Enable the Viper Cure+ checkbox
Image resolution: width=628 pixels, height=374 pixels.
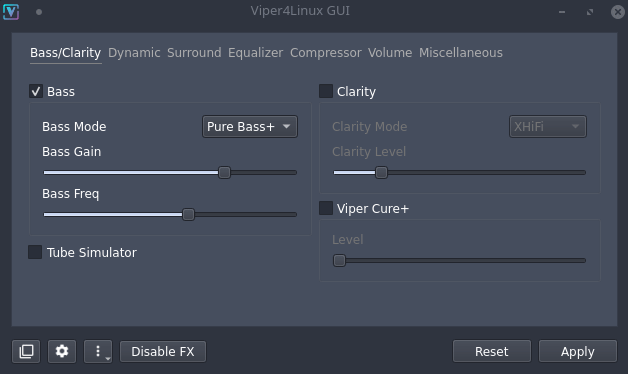[x=326, y=208]
